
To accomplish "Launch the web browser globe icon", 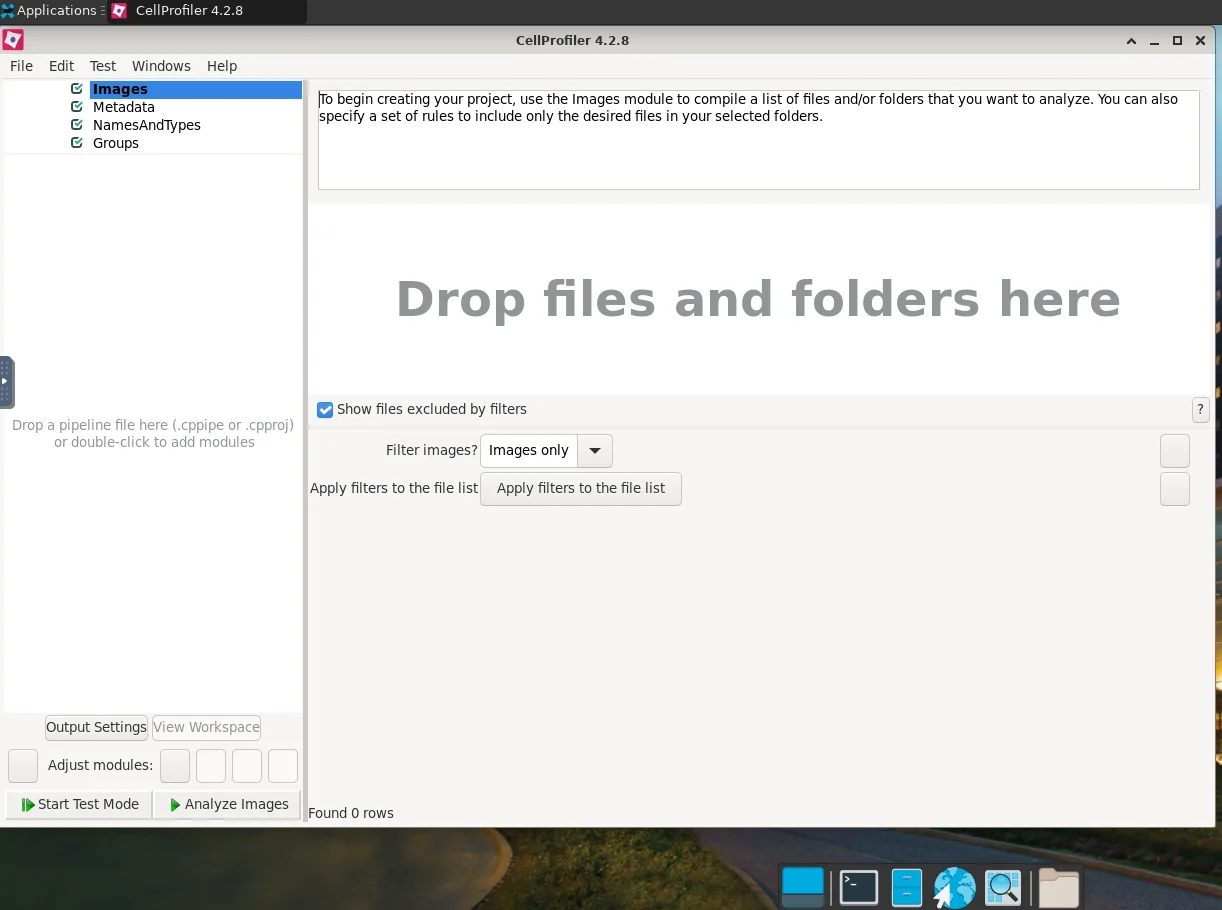I will click(954, 887).
